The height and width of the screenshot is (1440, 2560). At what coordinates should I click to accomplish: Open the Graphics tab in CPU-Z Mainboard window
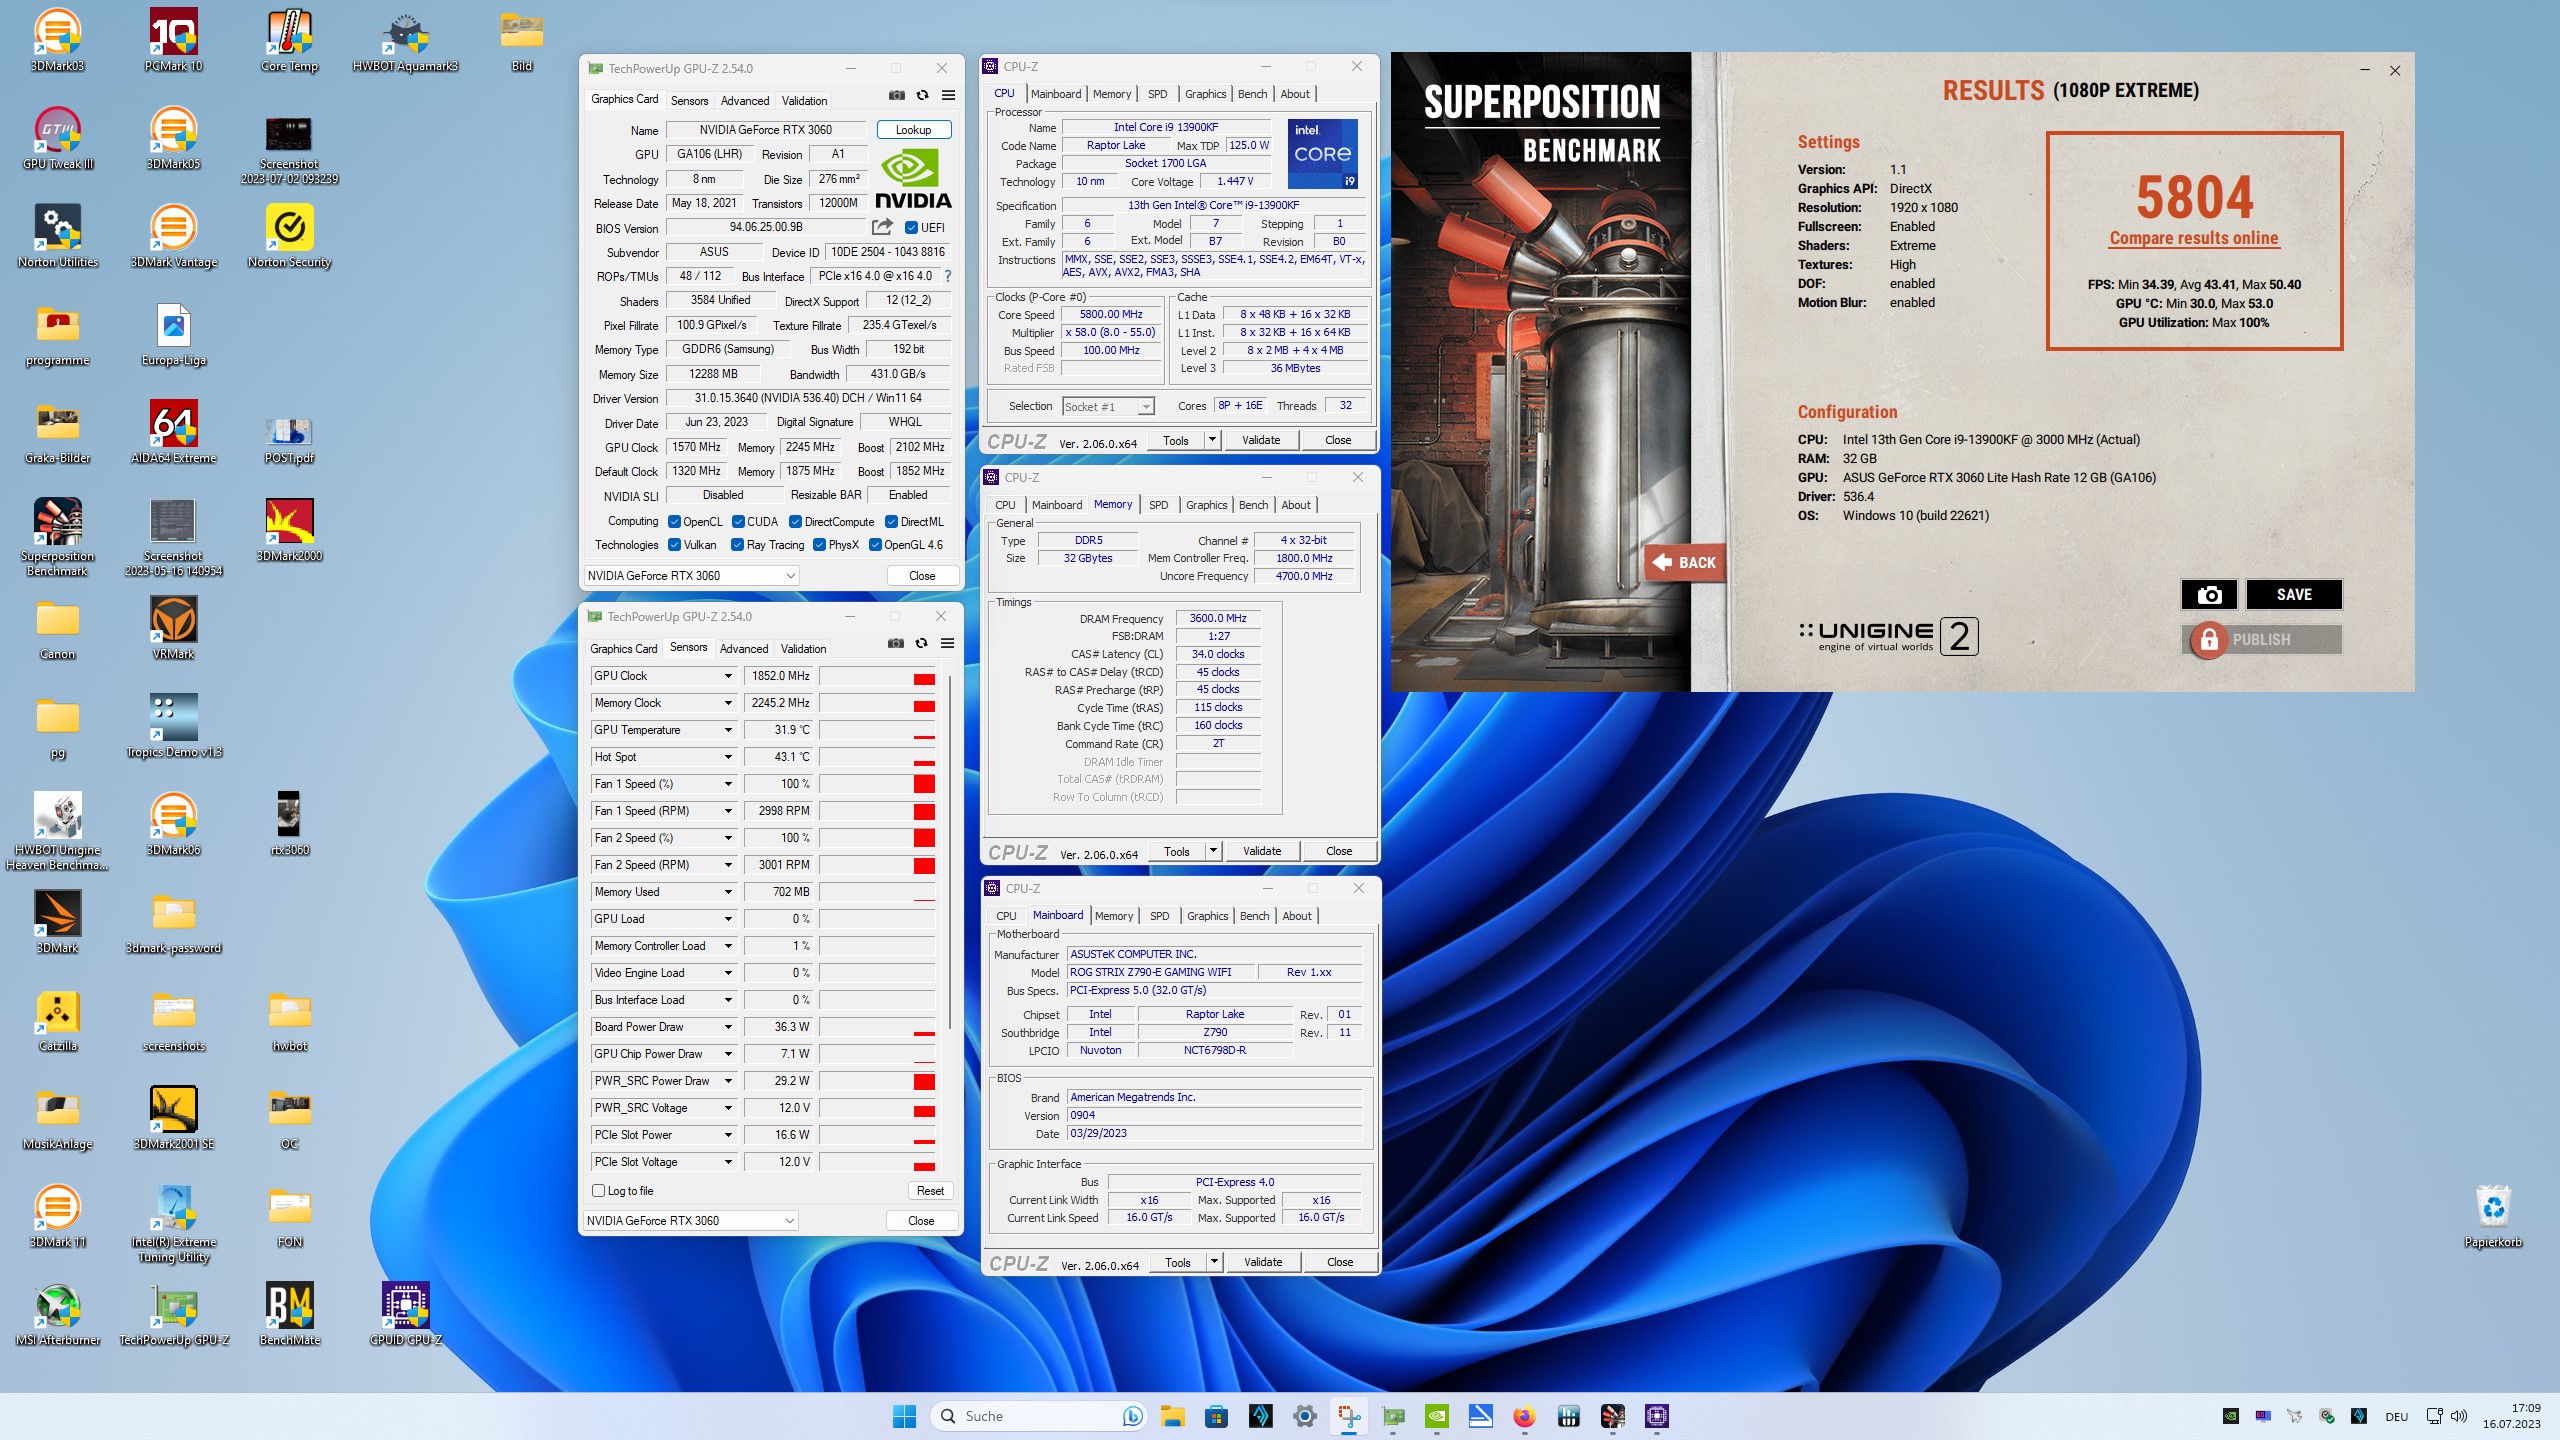[1207, 916]
